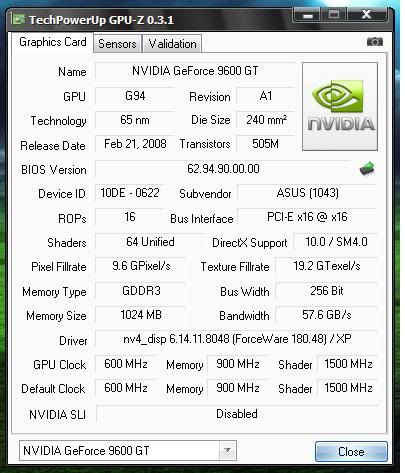Close the window with the X button
The height and width of the screenshot is (473, 405).
(x=367, y=15)
